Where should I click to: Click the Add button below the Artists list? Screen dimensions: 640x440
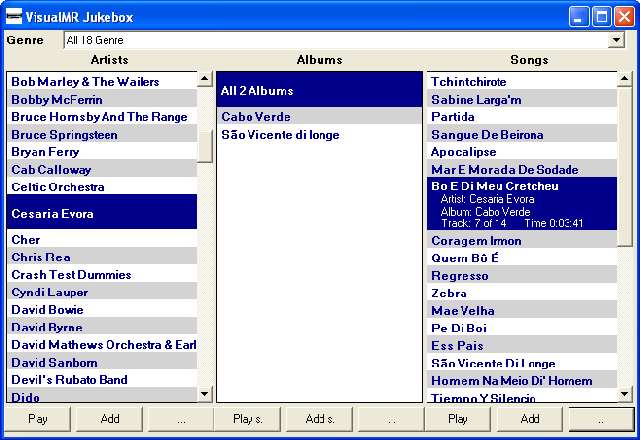tap(110, 419)
